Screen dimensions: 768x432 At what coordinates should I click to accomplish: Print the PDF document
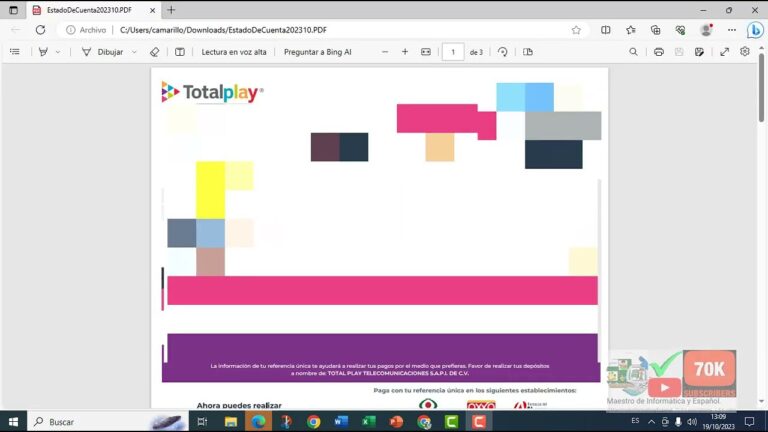(659, 52)
